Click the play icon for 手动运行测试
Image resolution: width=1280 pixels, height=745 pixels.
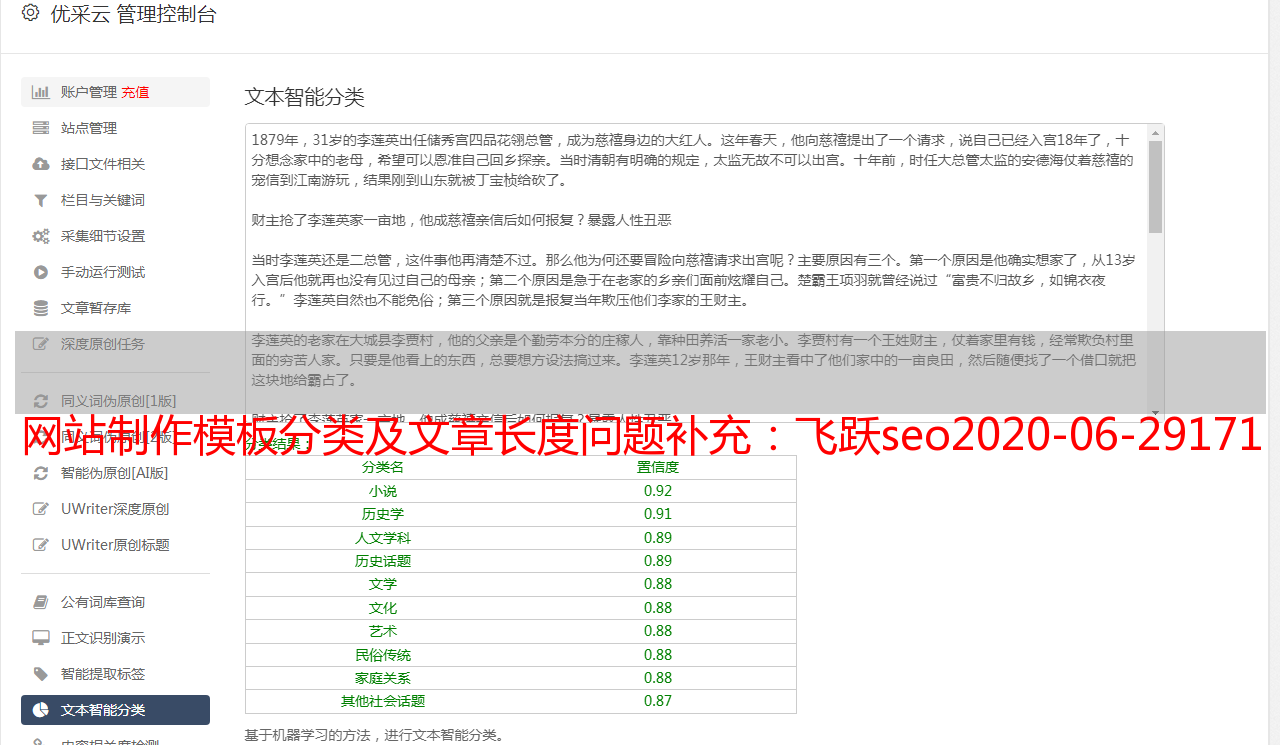pos(41,272)
